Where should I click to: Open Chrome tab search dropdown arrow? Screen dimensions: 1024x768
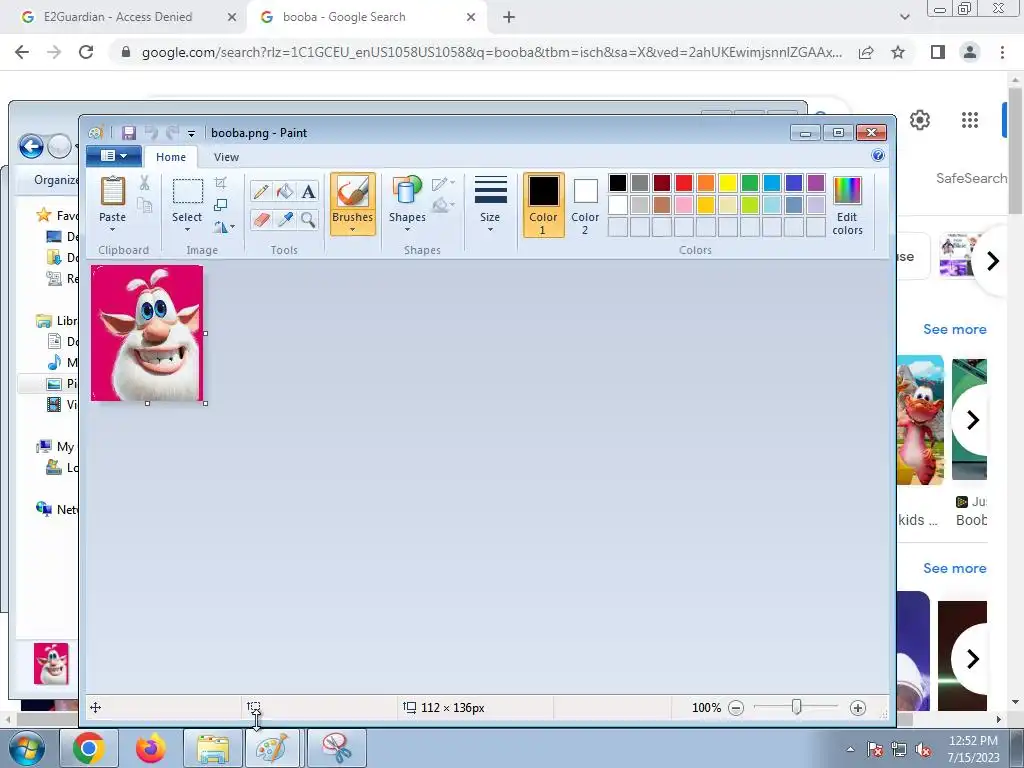tap(904, 17)
